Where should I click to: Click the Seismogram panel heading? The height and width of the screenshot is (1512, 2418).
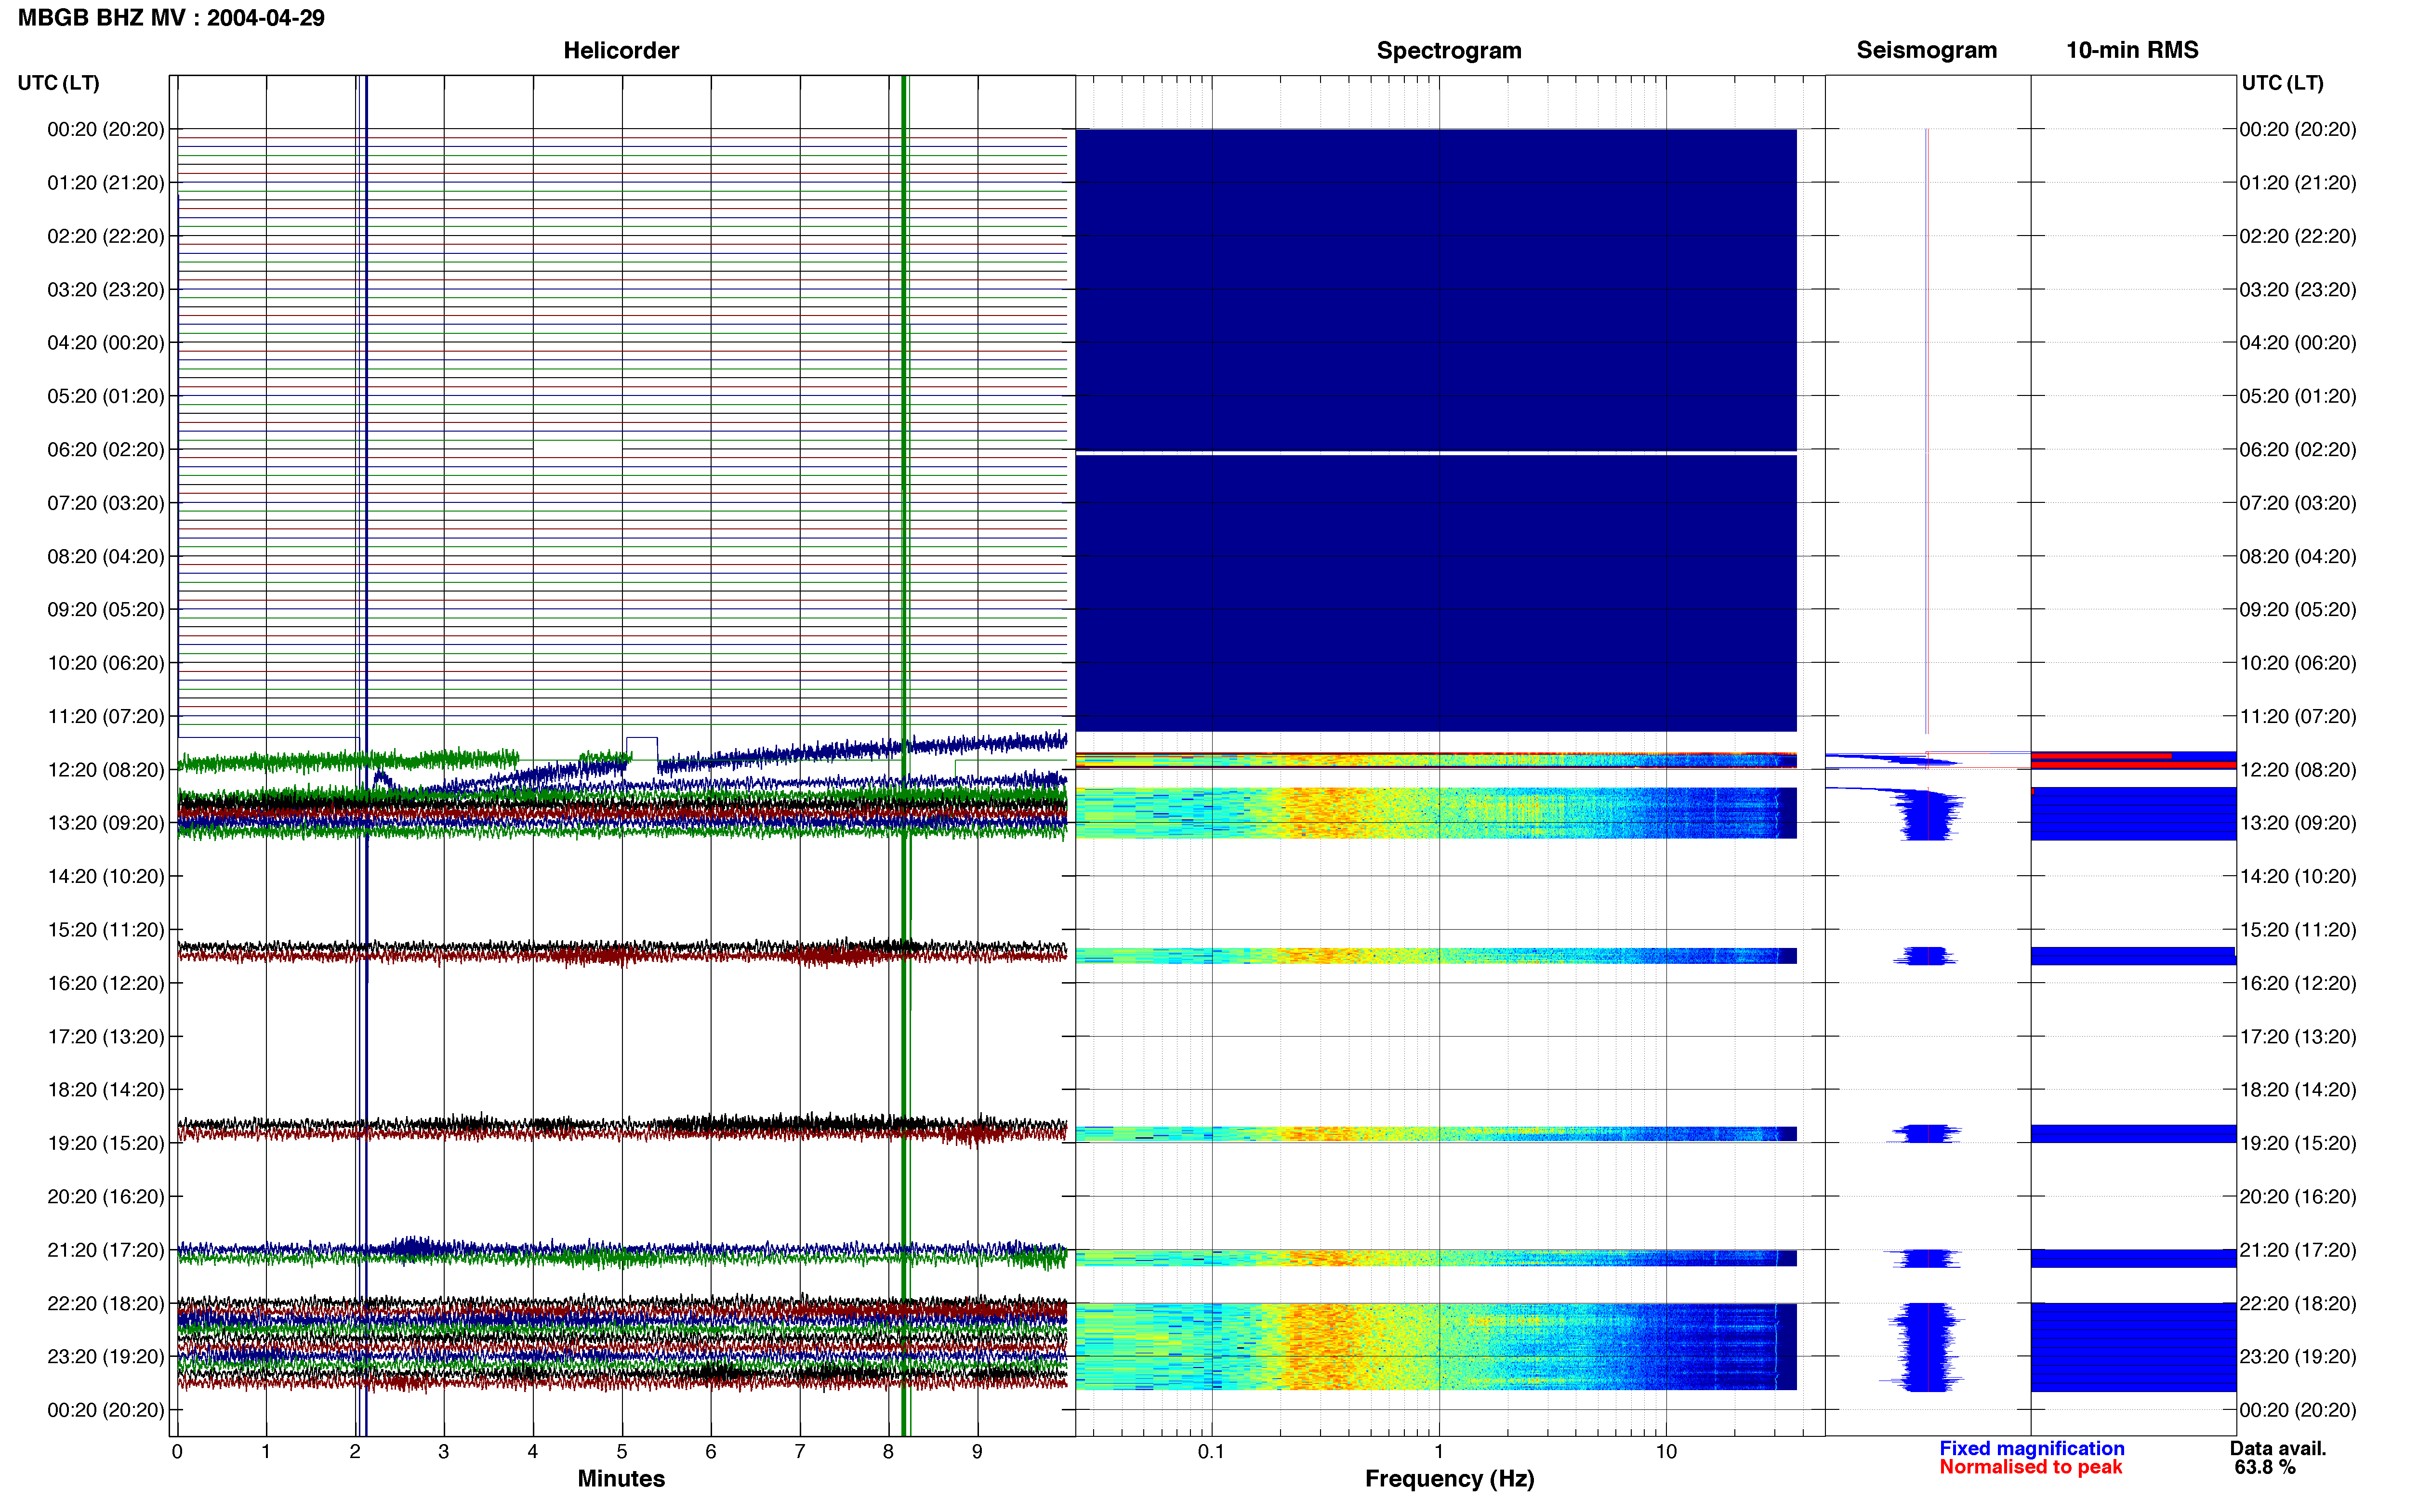coord(1926,50)
